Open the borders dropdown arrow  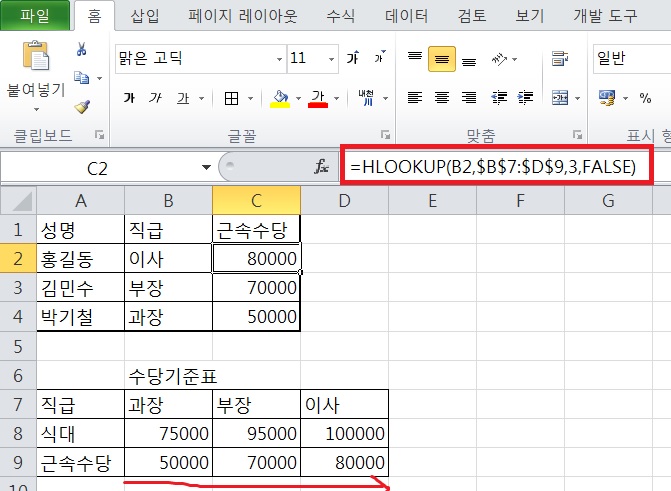click(250, 99)
